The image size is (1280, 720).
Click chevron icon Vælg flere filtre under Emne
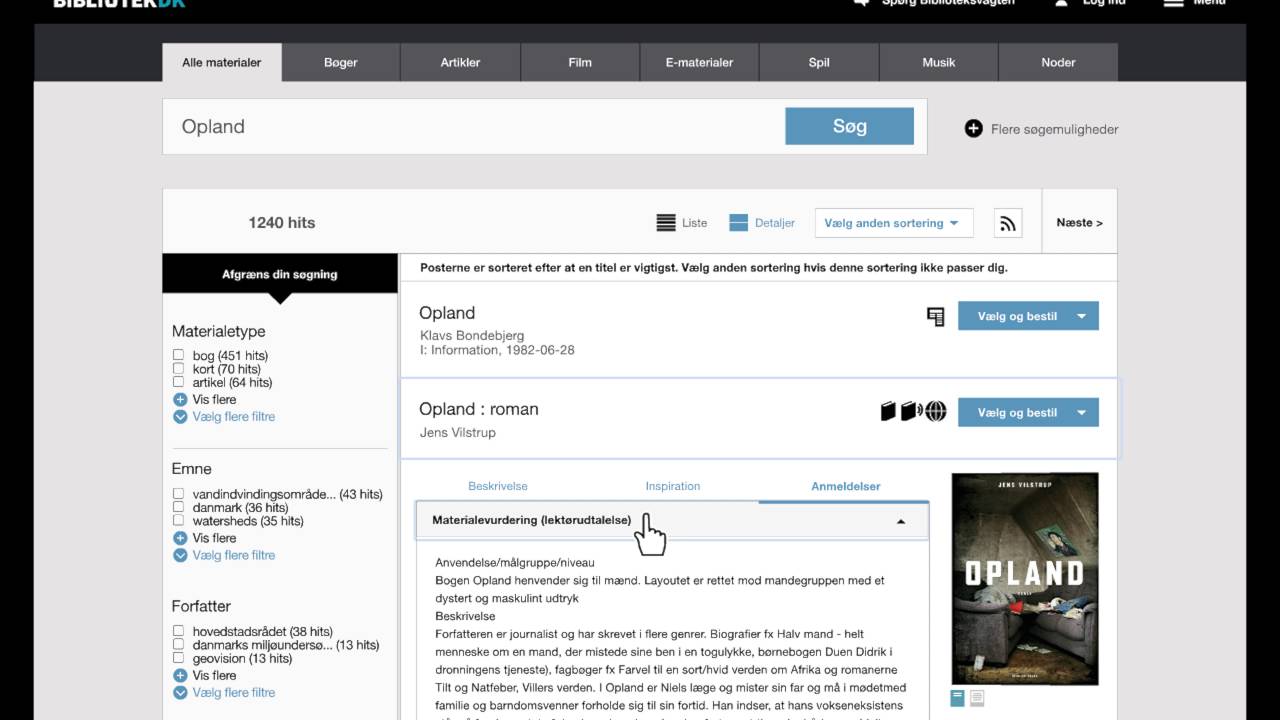tap(180, 555)
